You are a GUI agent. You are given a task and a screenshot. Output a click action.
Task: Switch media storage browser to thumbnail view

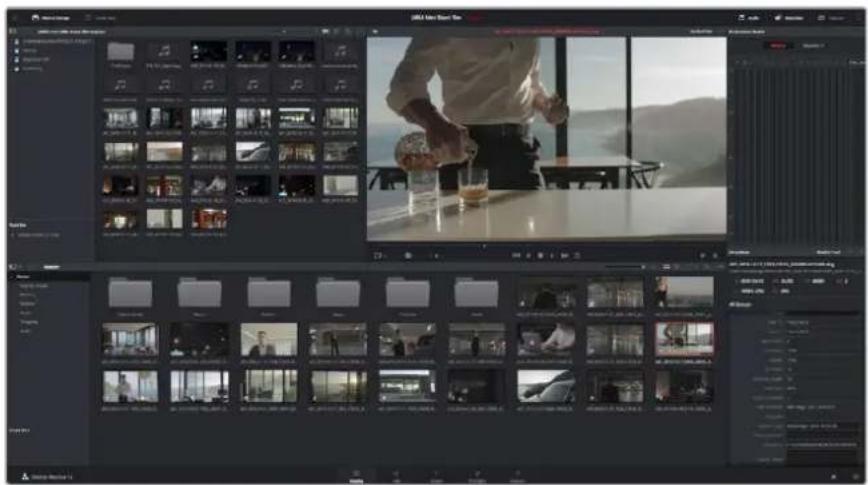[326, 32]
